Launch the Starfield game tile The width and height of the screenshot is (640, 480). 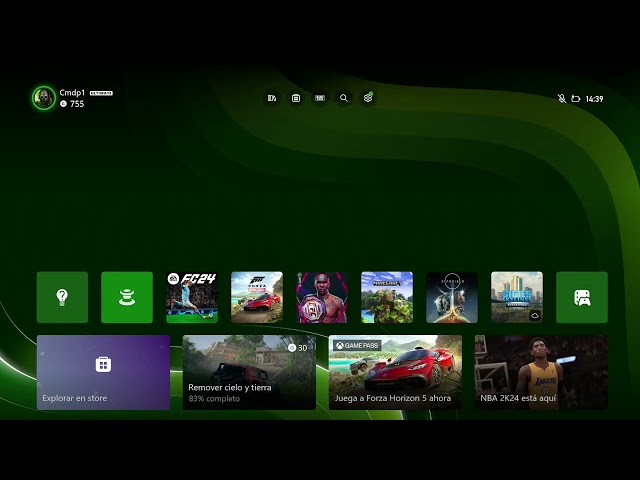[452, 297]
